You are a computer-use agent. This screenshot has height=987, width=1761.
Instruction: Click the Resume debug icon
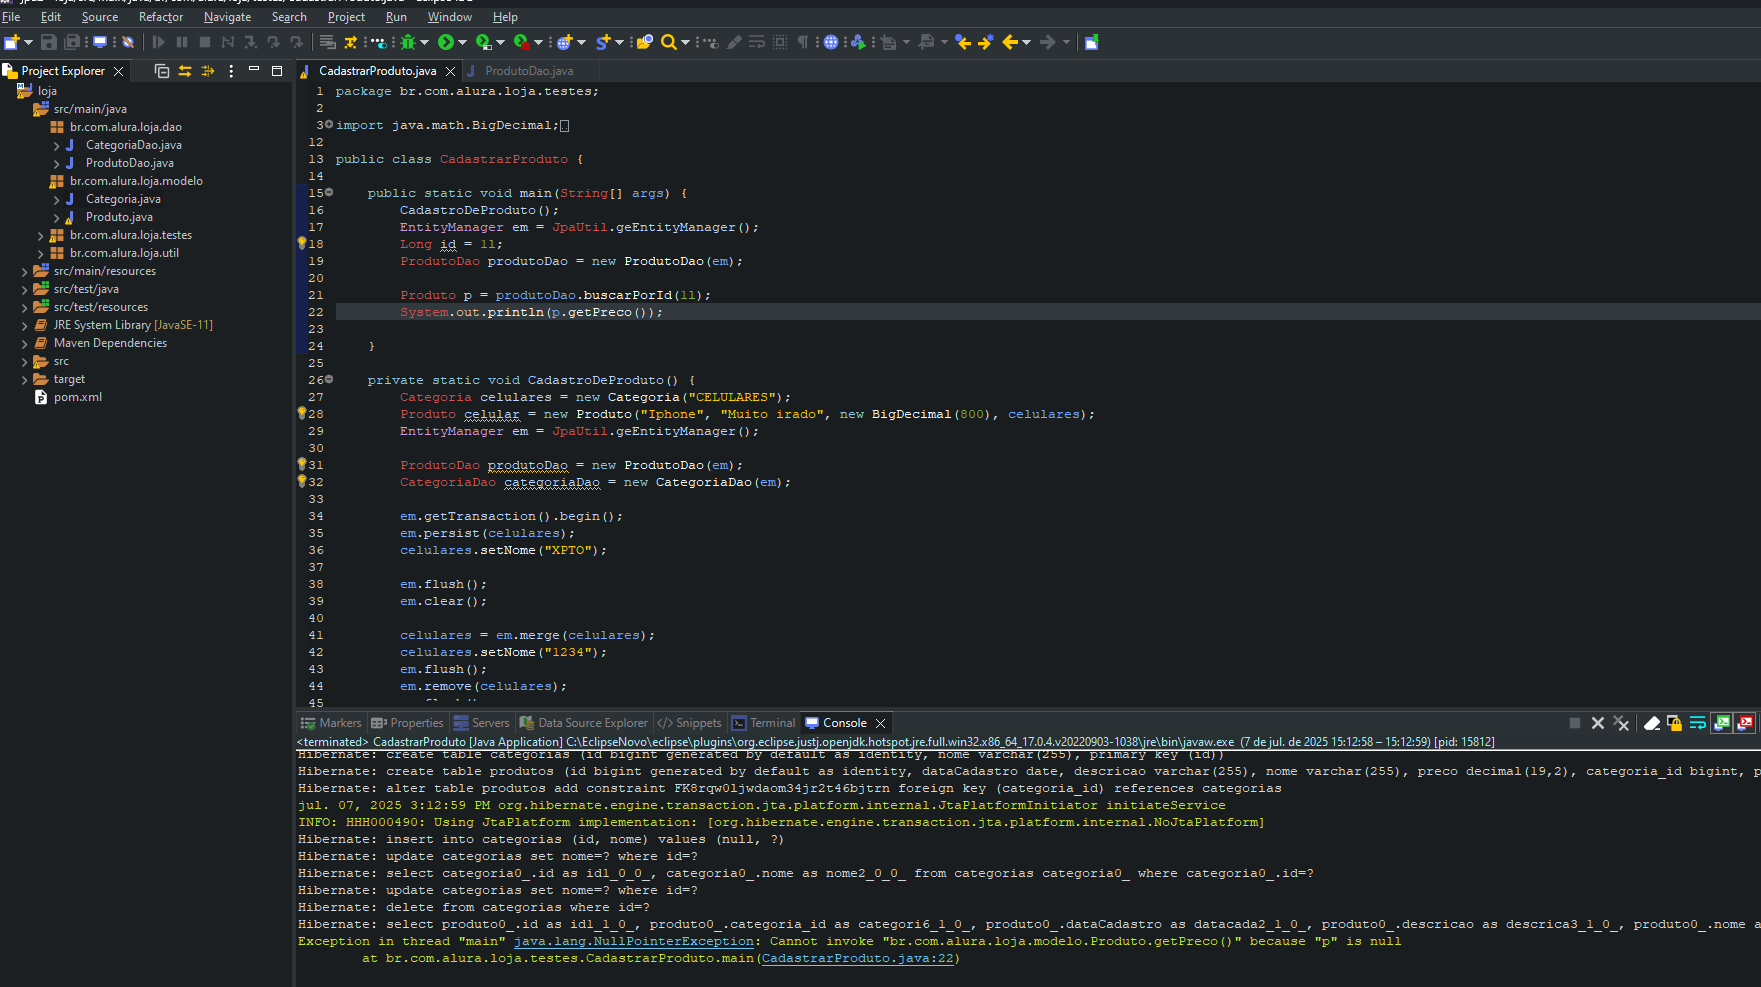click(158, 42)
